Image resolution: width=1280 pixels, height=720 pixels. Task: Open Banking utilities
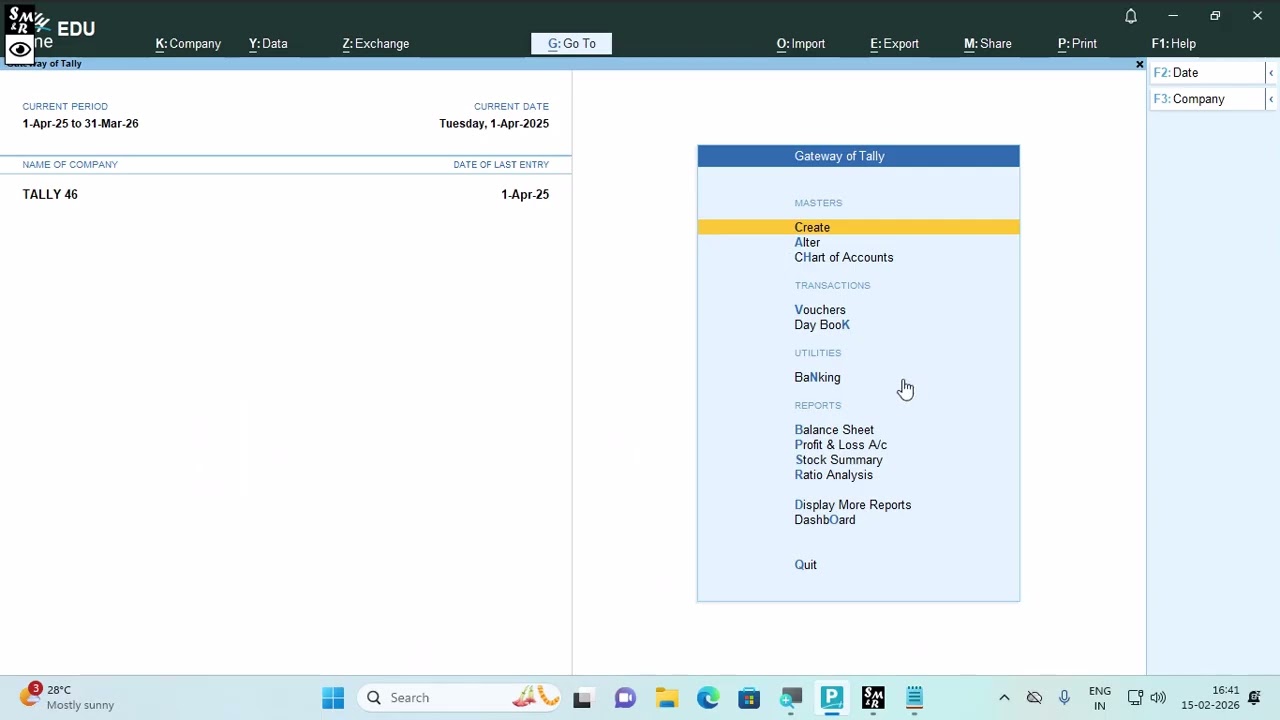pyautogui.click(x=817, y=377)
